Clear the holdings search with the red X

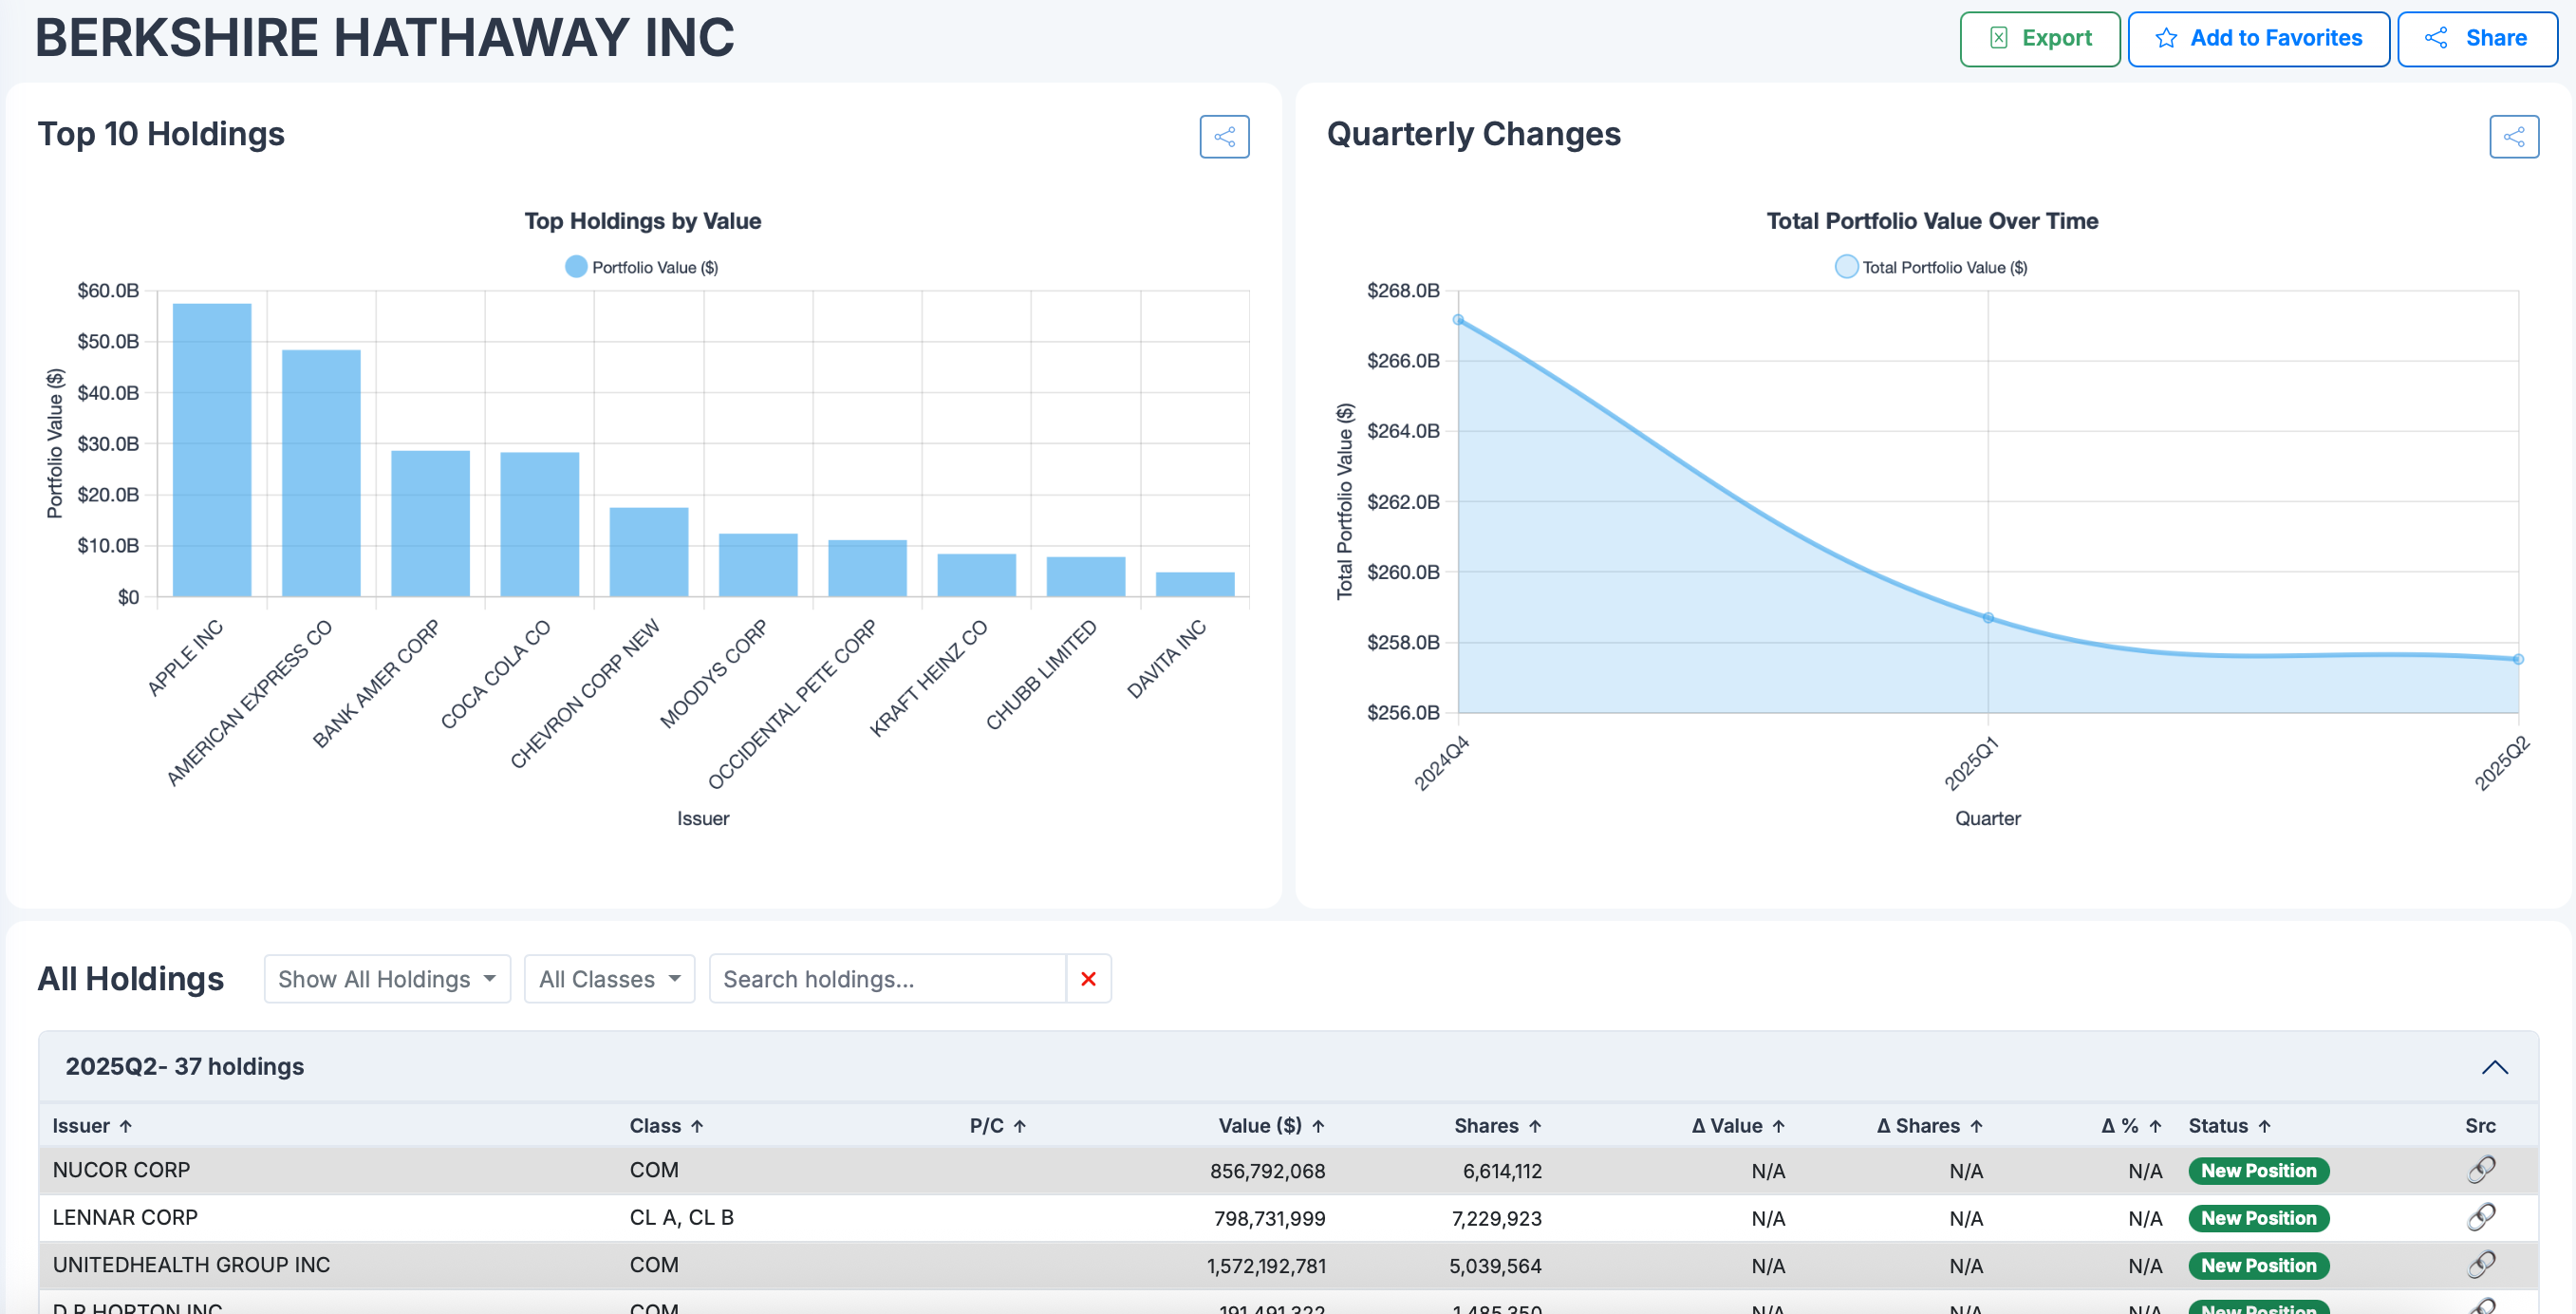click(1088, 979)
